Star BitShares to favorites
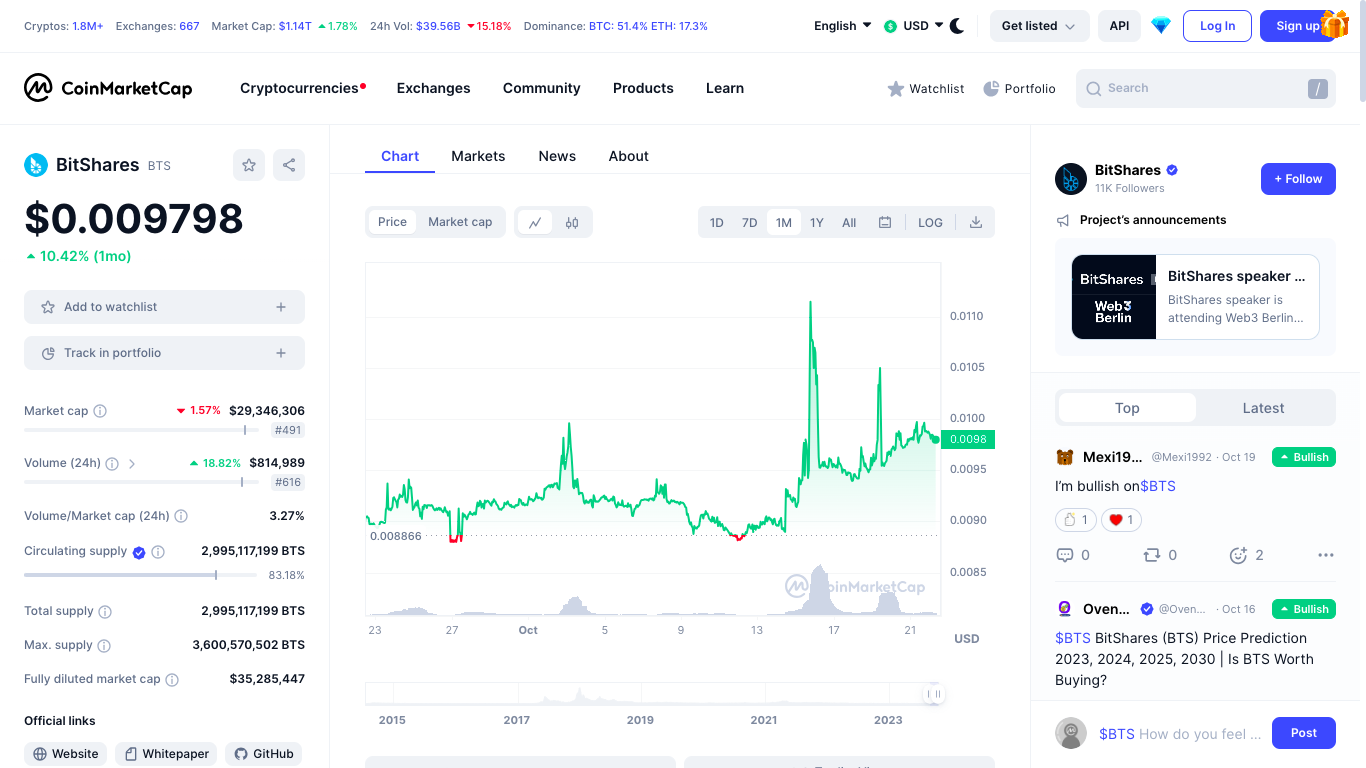Image resolution: width=1366 pixels, height=768 pixels. pyautogui.click(x=249, y=165)
